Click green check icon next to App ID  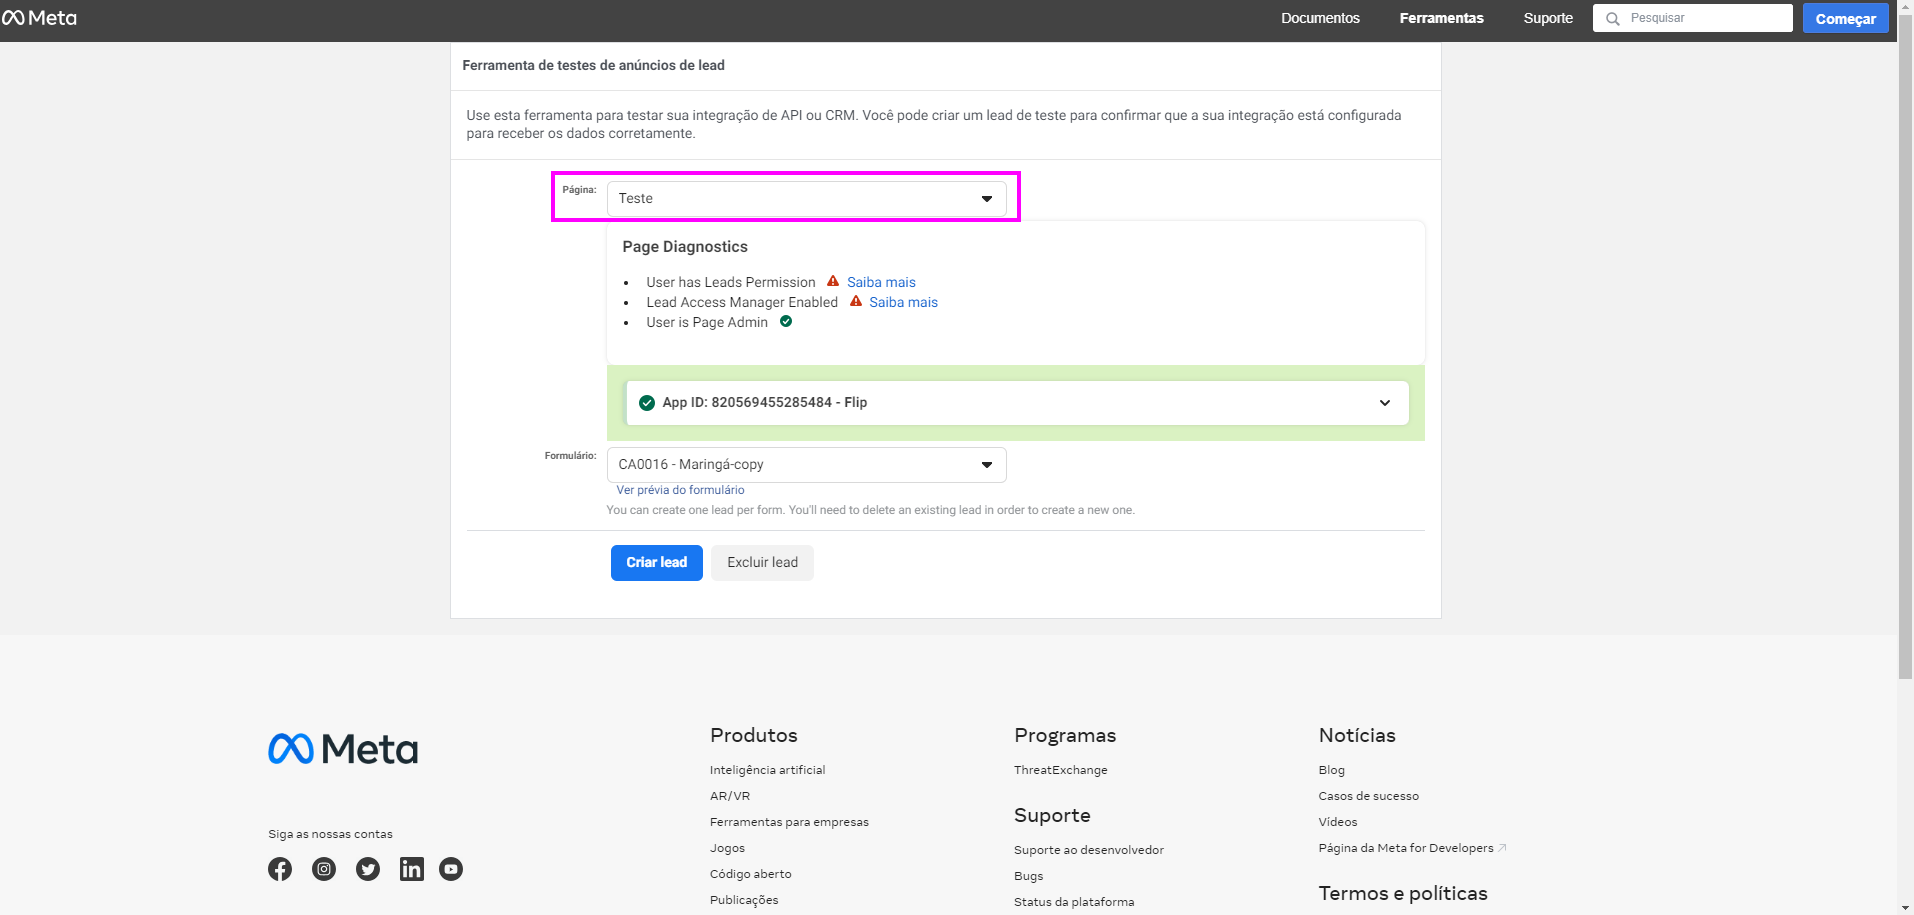pos(646,403)
